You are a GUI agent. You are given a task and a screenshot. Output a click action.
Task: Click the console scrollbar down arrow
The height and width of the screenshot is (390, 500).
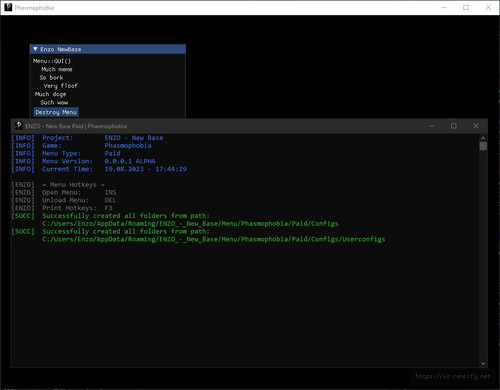483,363
